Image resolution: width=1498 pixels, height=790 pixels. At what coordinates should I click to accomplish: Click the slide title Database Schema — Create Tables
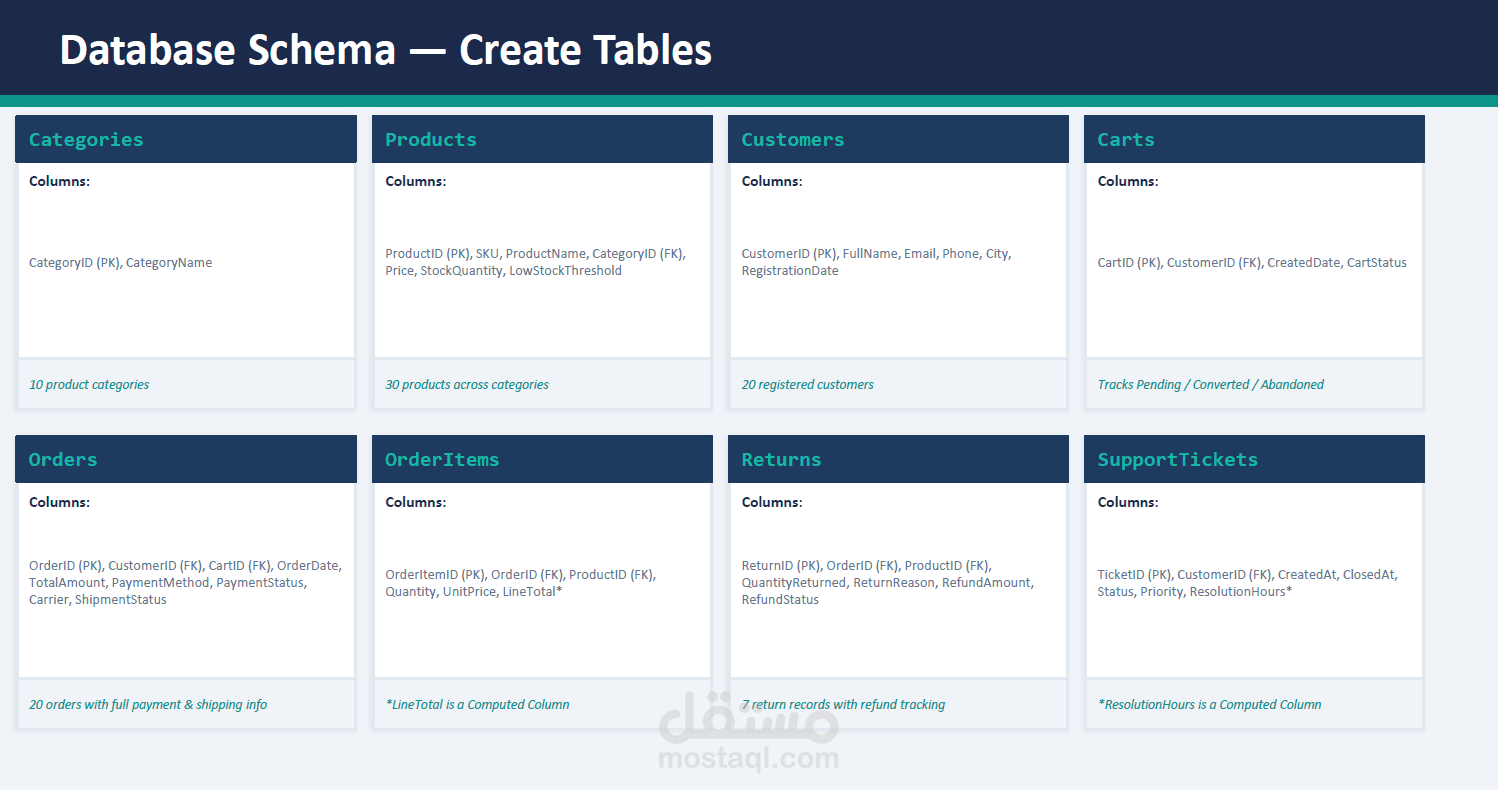click(x=386, y=50)
